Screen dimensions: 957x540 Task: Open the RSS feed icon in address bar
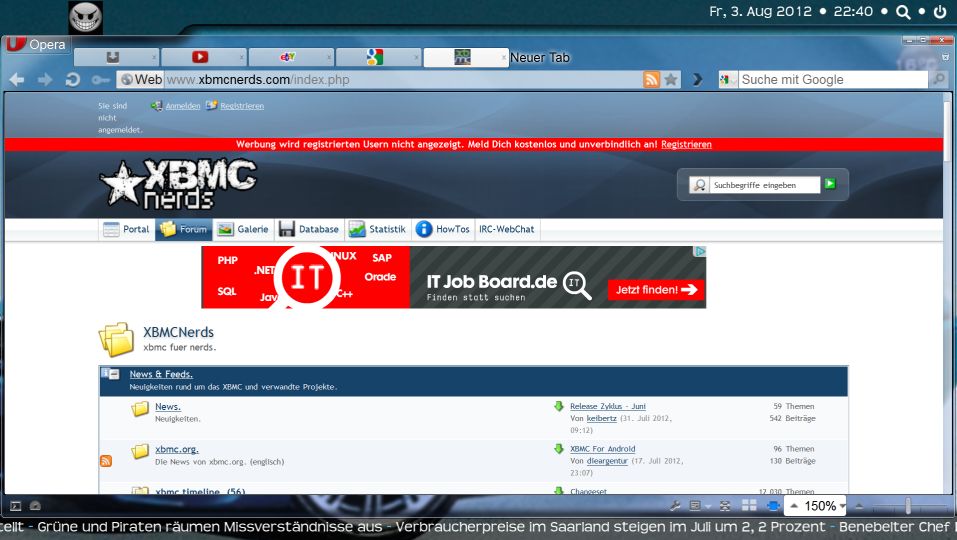coord(651,79)
